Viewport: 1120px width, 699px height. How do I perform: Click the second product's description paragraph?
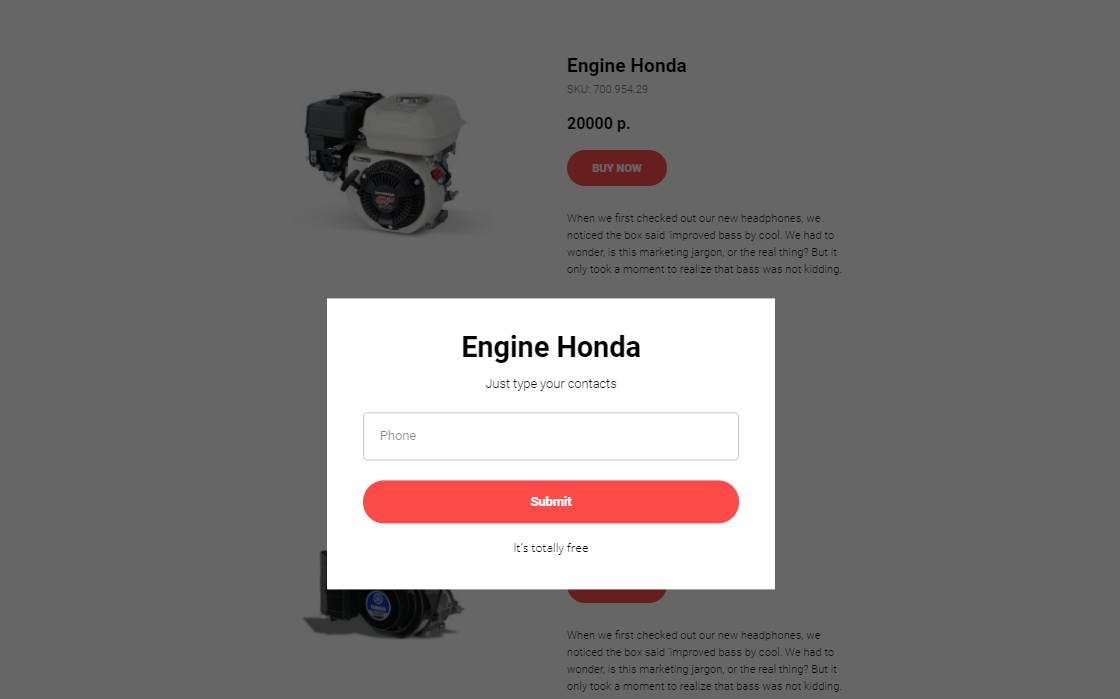coord(704,660)
